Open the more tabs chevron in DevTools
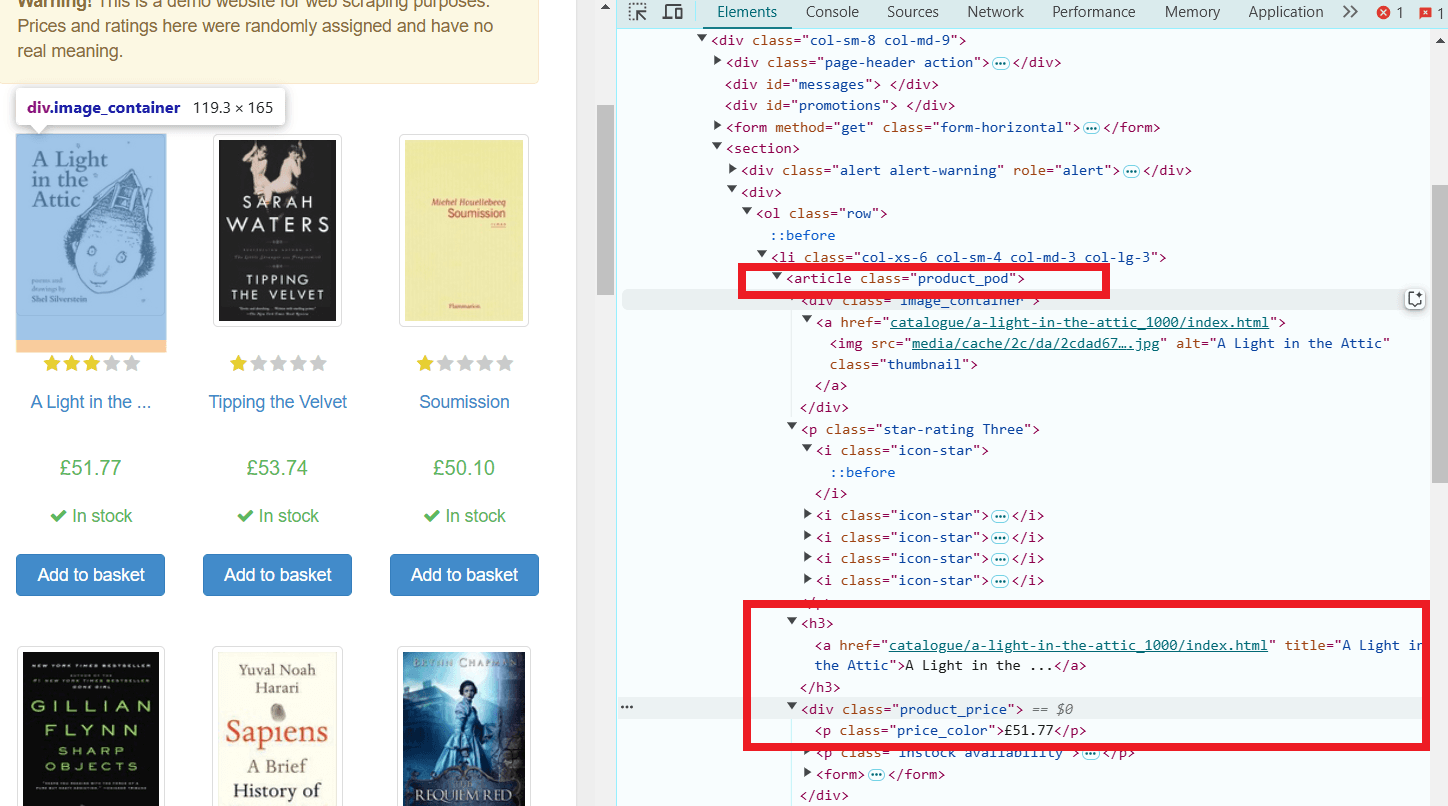The height and width of the screenshot is (806, 1448). [x=1350, y=12]
